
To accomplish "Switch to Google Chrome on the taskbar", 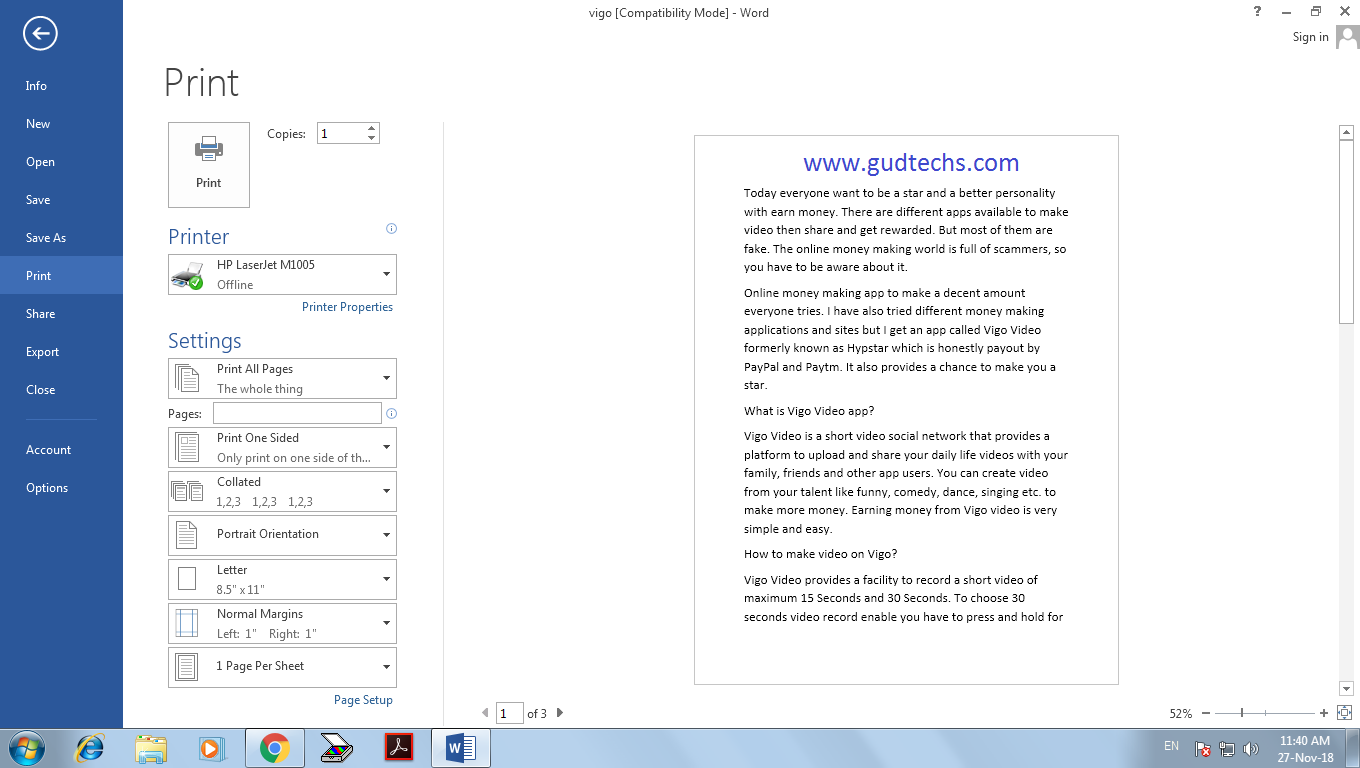I will (275, 748).
